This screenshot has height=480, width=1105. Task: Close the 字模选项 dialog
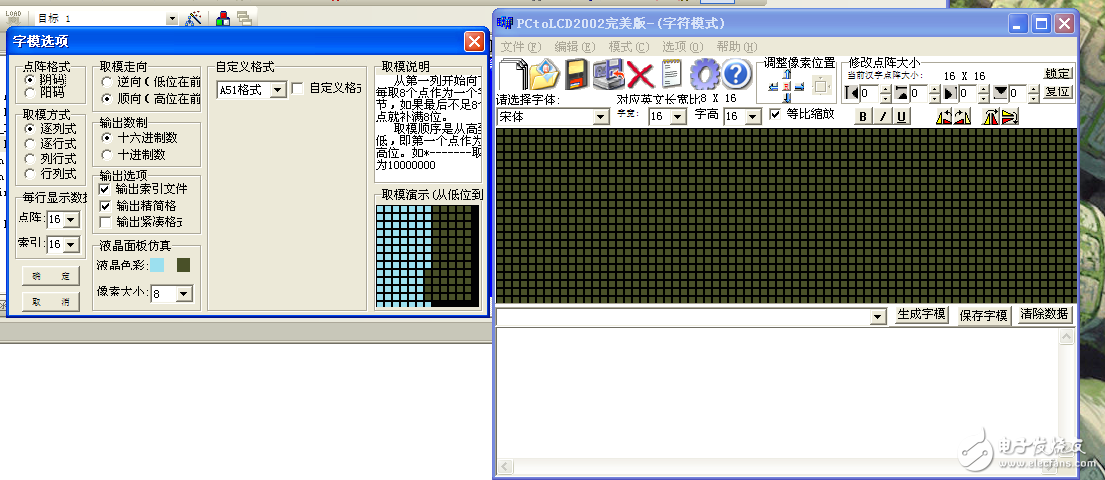pos(474,42)
